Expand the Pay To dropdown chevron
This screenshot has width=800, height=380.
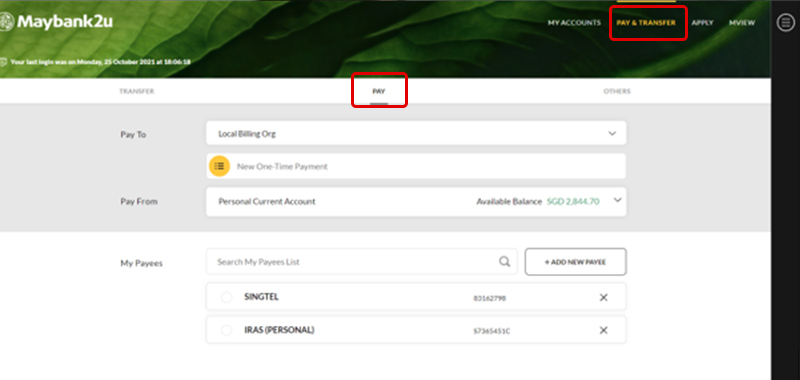[x=612, y=134]
